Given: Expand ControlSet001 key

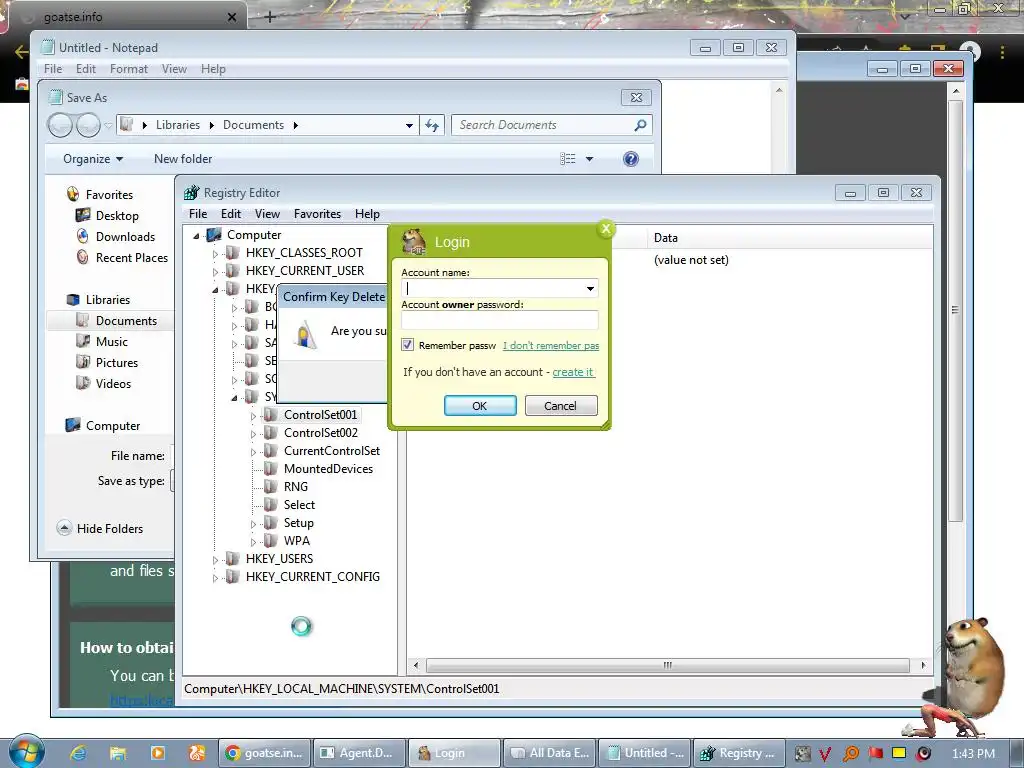Looking at the screenshot, I should point(253,415).
